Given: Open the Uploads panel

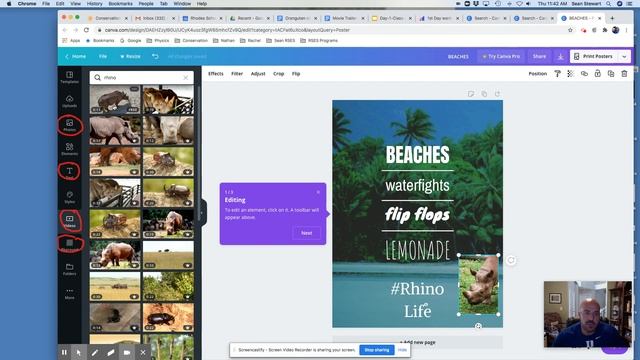Looking at the screenshot, I should (69, 101).
